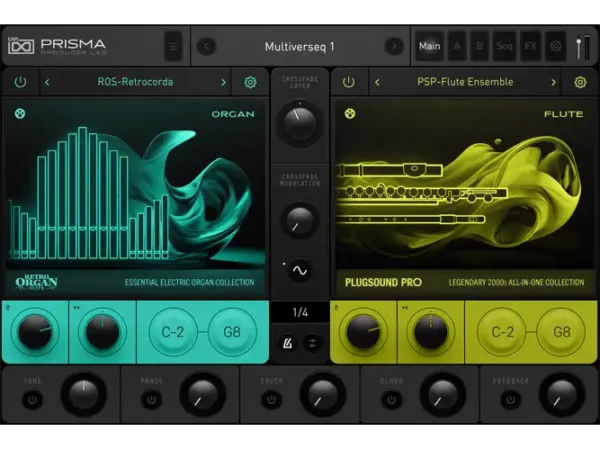Open PSP-Flute Ensemble layer settings gear
This screenshot has height=450, width=600.
coord(580,82)
